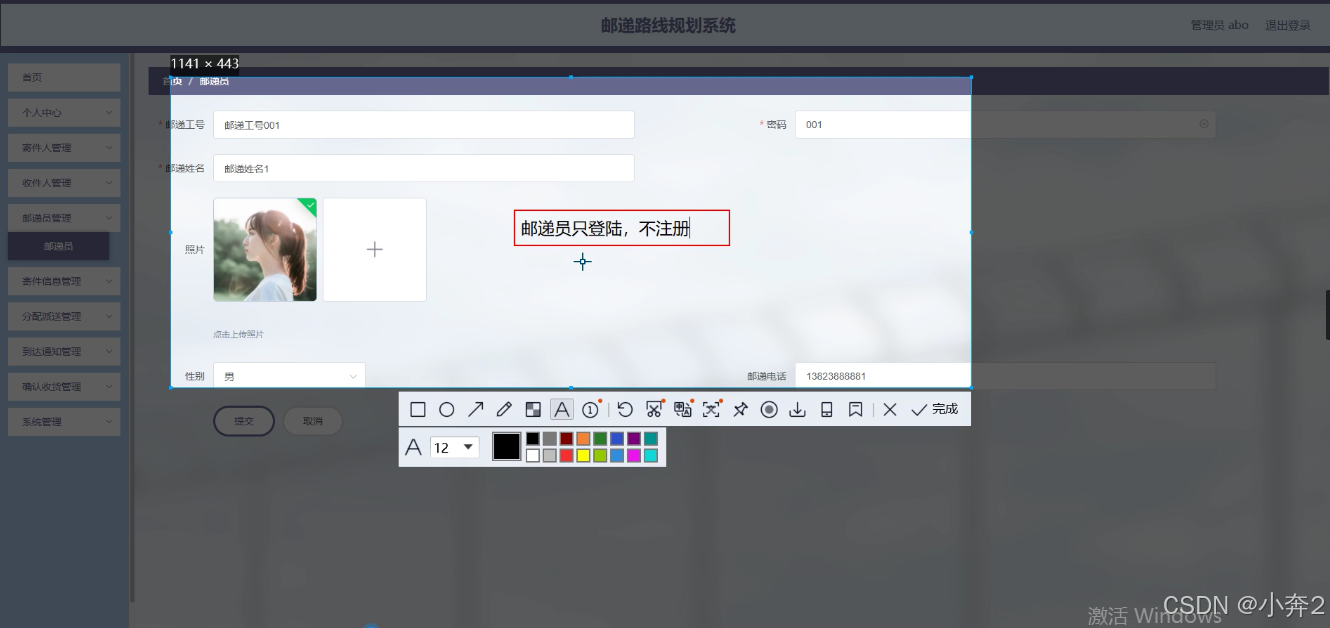Expand the 分配派送管理 sidebar section

[x=63, y=316]
